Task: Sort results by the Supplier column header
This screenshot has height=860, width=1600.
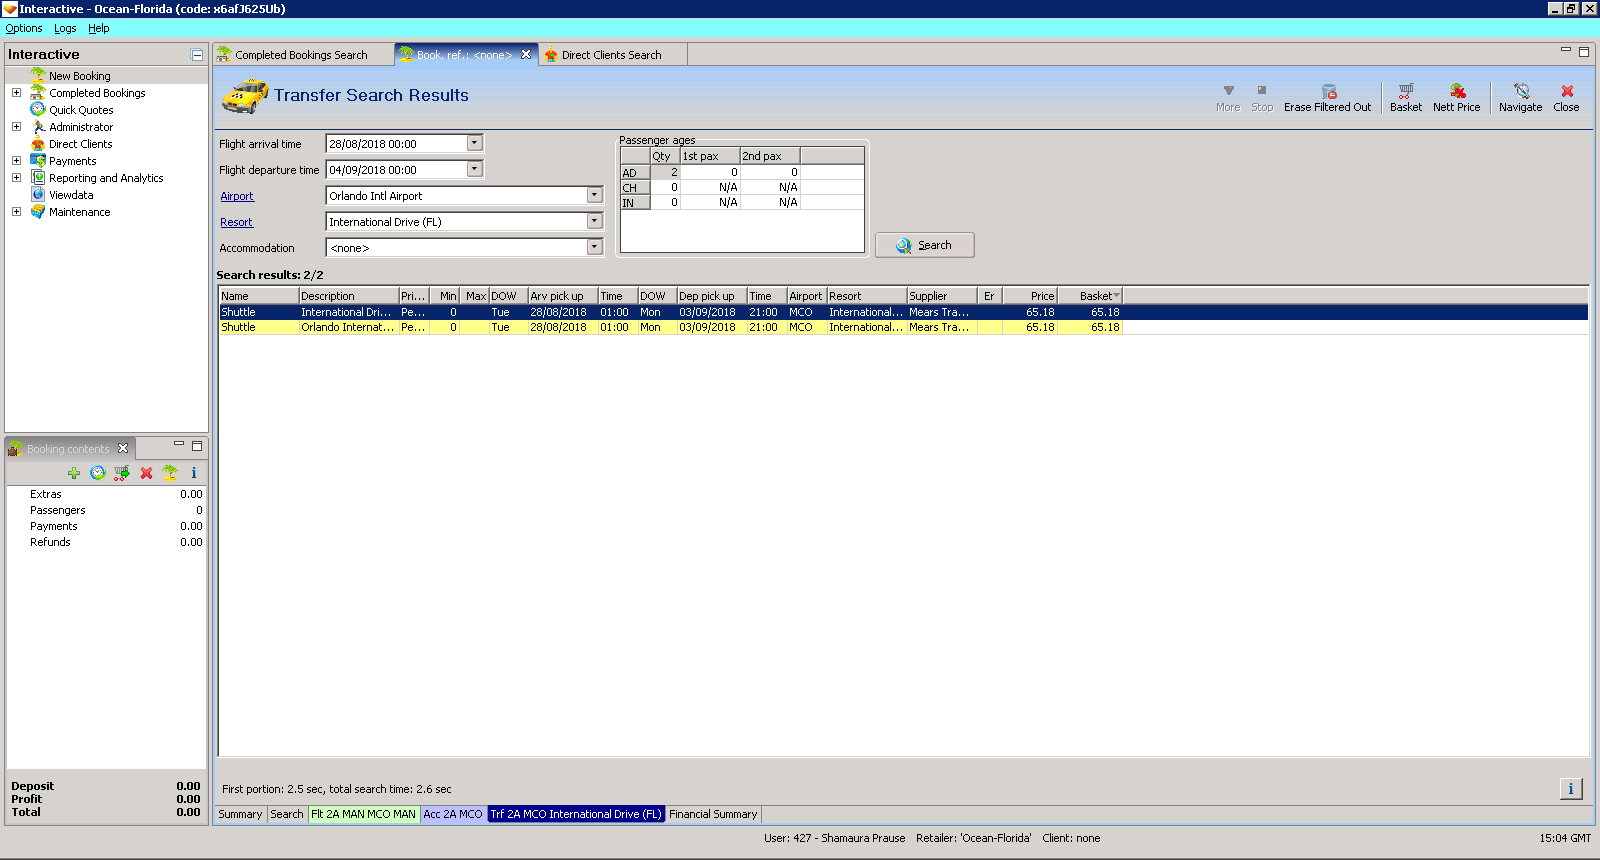Action: [942, 296]
